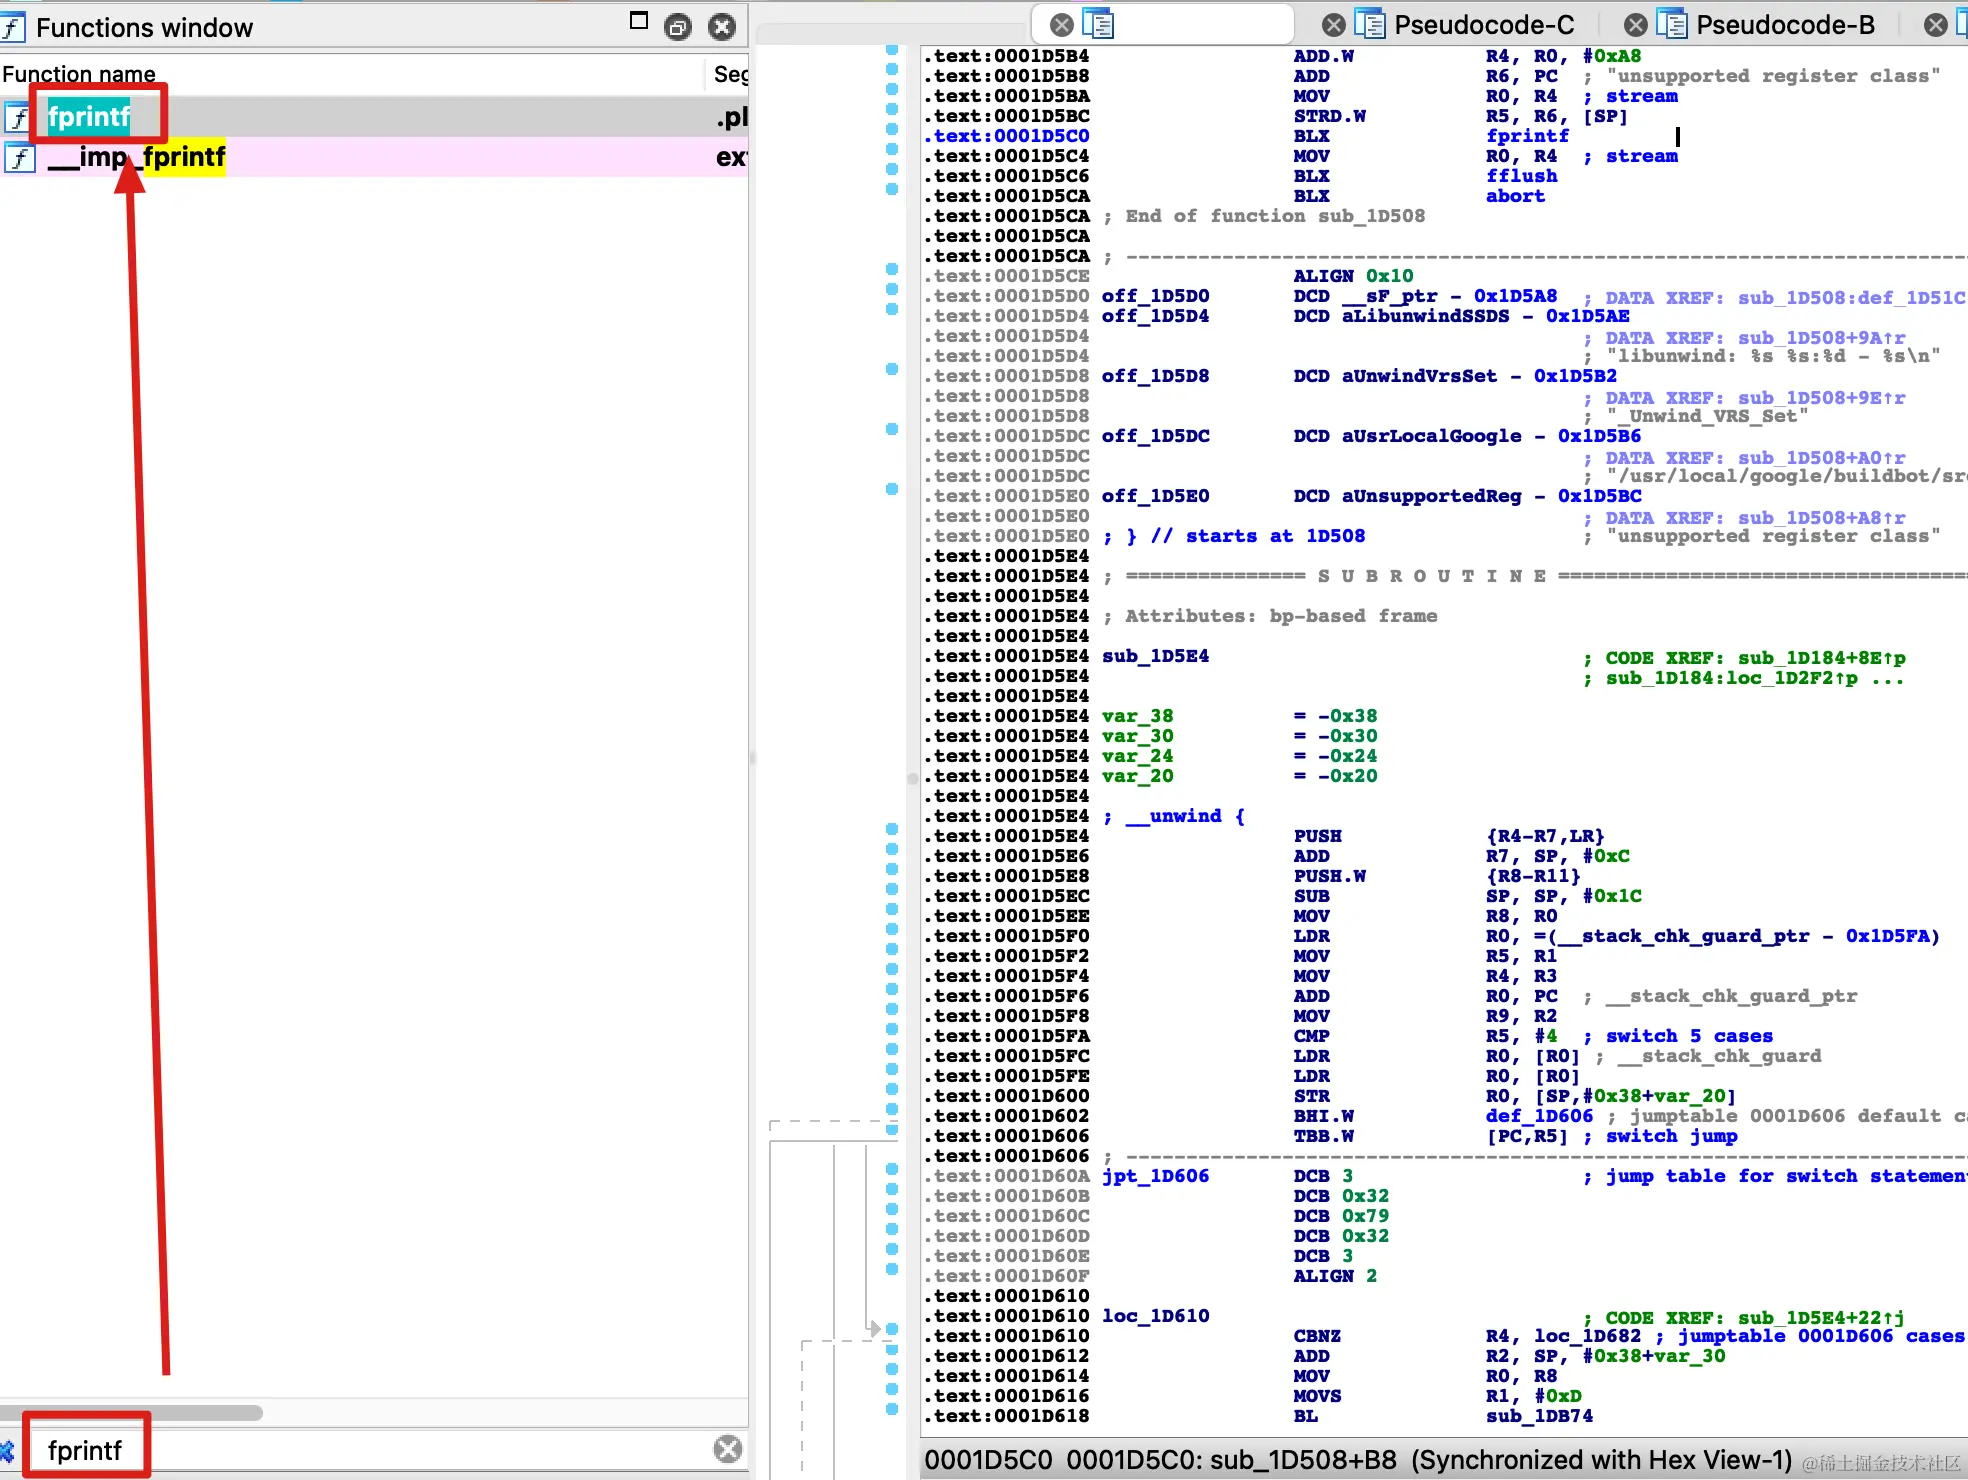This screenshot has height=1480, width=1968.
Task: Maximize the Functions window square icon
Action: pos(639,21)
